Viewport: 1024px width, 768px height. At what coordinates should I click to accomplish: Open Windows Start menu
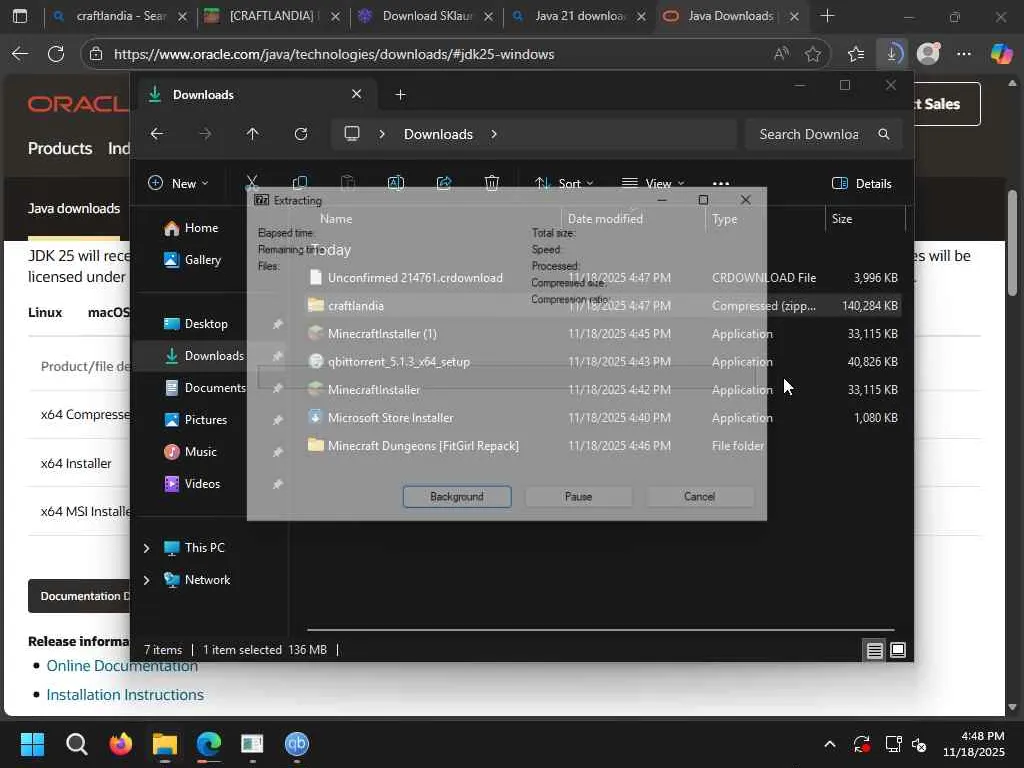(x=33, y=744)
